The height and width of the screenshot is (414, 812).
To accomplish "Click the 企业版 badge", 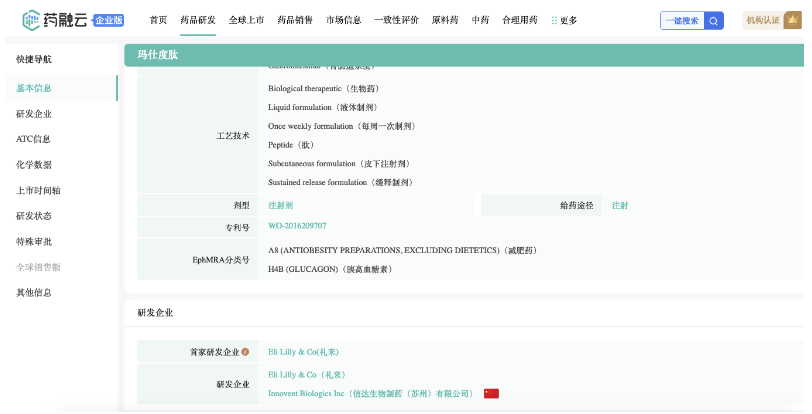I will coord(108,21).
